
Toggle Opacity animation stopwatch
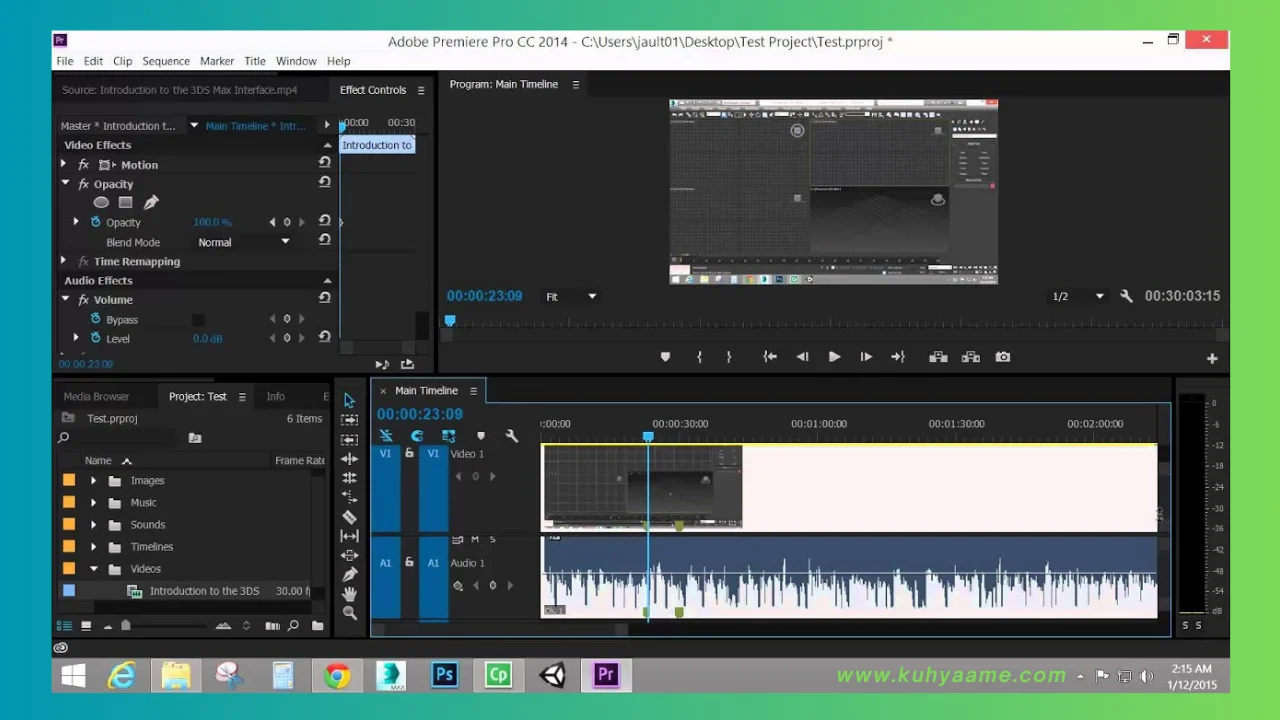(96, 222)
